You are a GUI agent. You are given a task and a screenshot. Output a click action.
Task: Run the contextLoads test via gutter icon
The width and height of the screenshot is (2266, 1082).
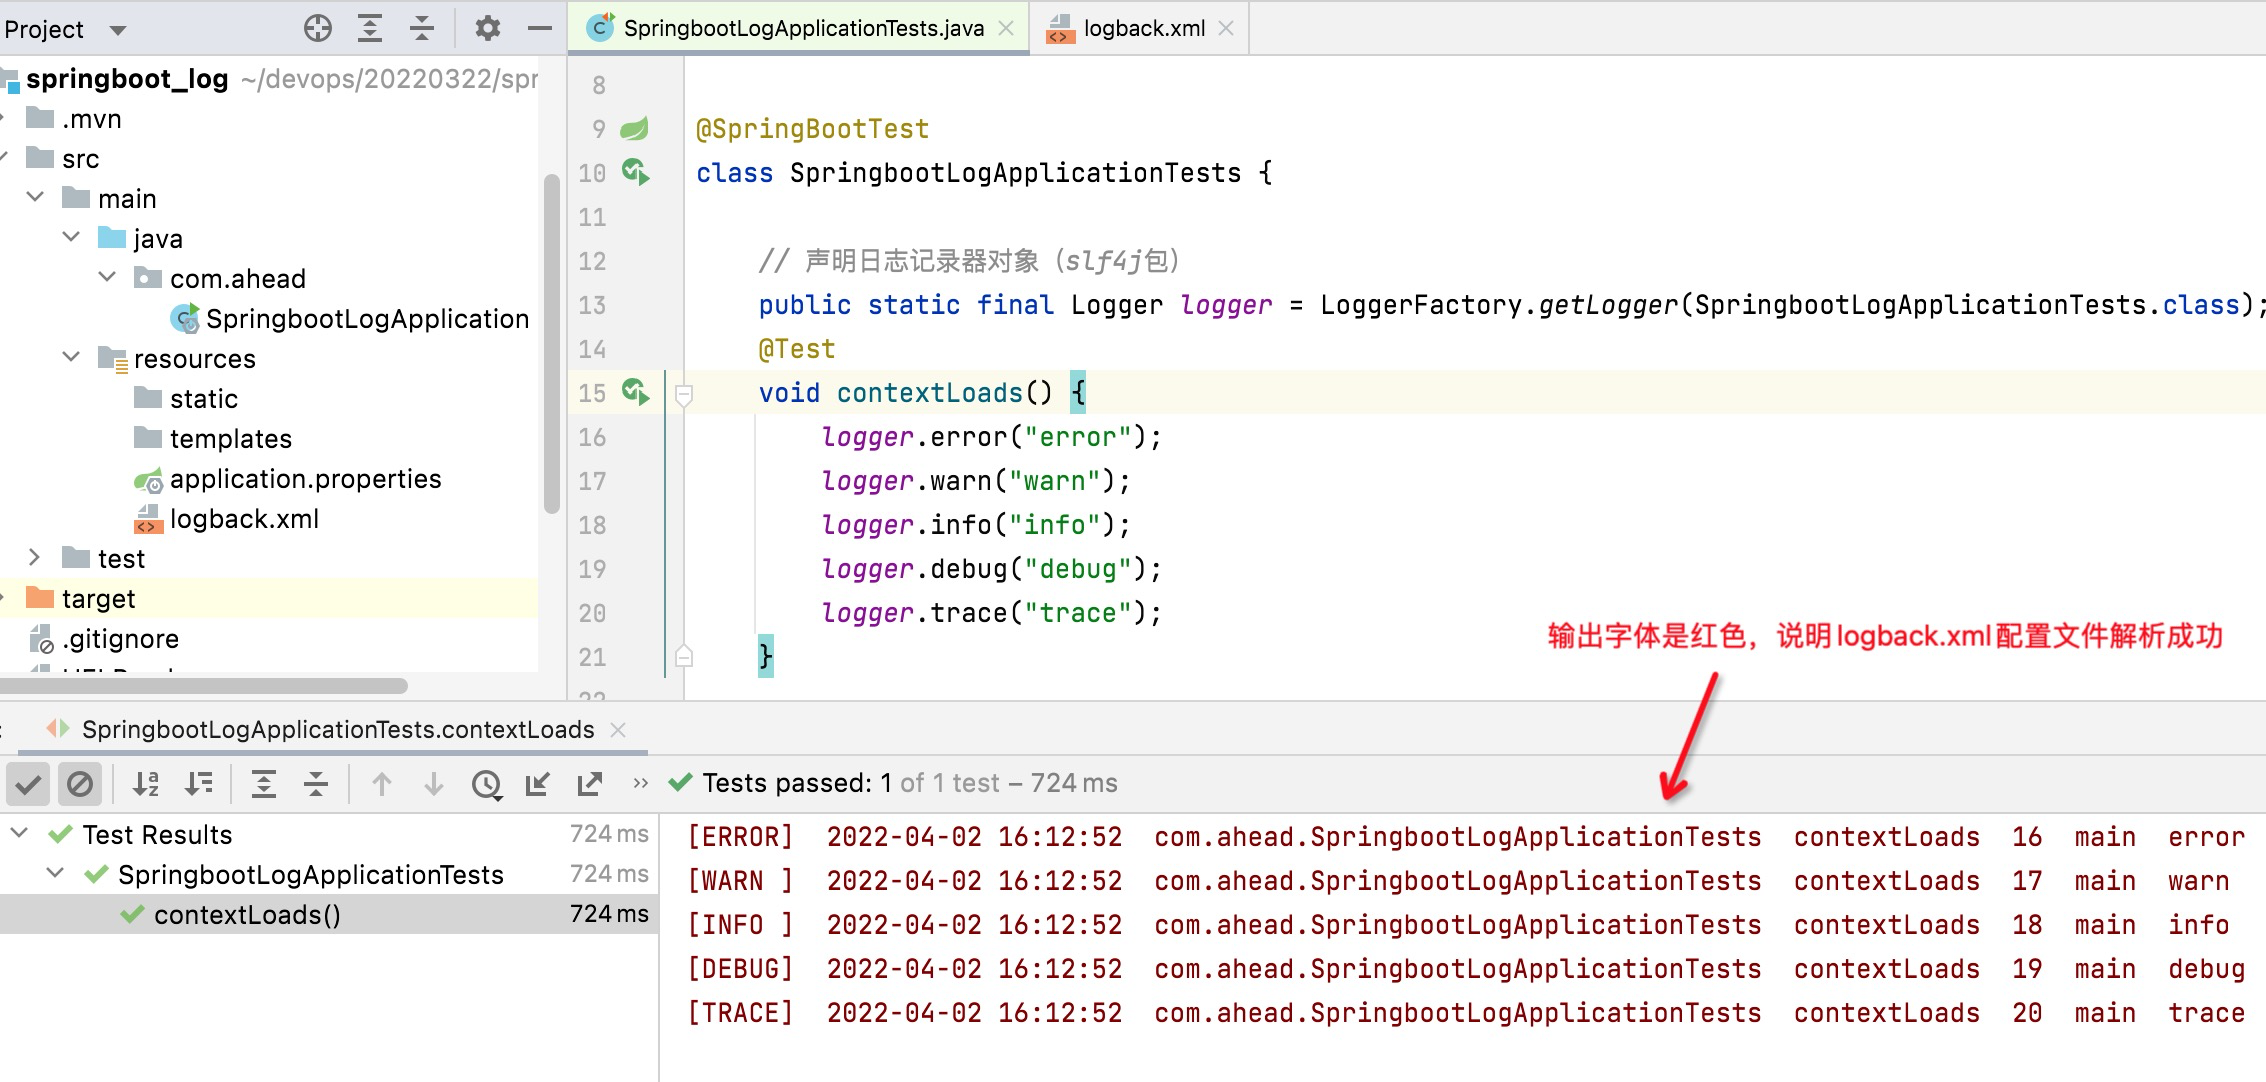coord(635,393)
